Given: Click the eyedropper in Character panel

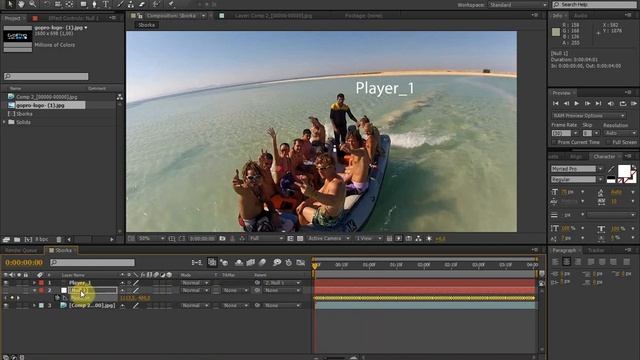Looking at the screenshot, I should coord(611,169).
